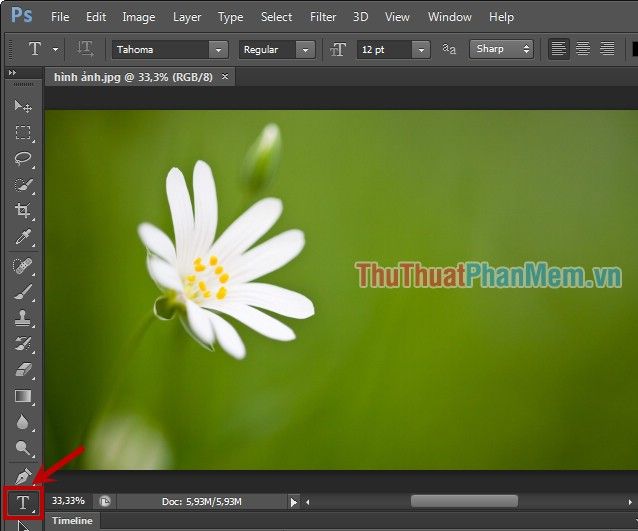The height and width of the screenshot is (531, 638).
Task: Select the Gradient tool
Action: tap(23, 396)
